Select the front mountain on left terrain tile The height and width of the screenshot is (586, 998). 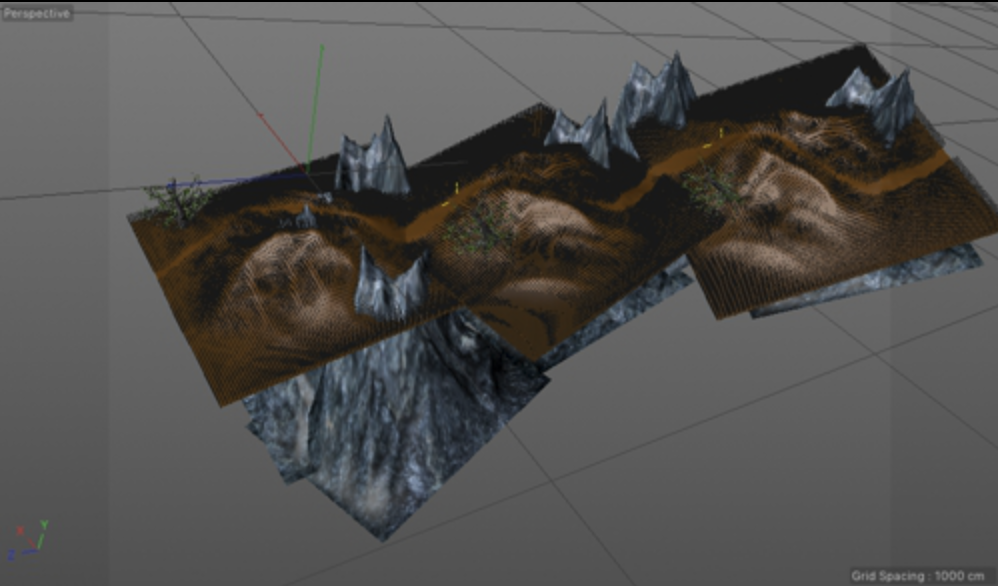[x=390, y=283]
